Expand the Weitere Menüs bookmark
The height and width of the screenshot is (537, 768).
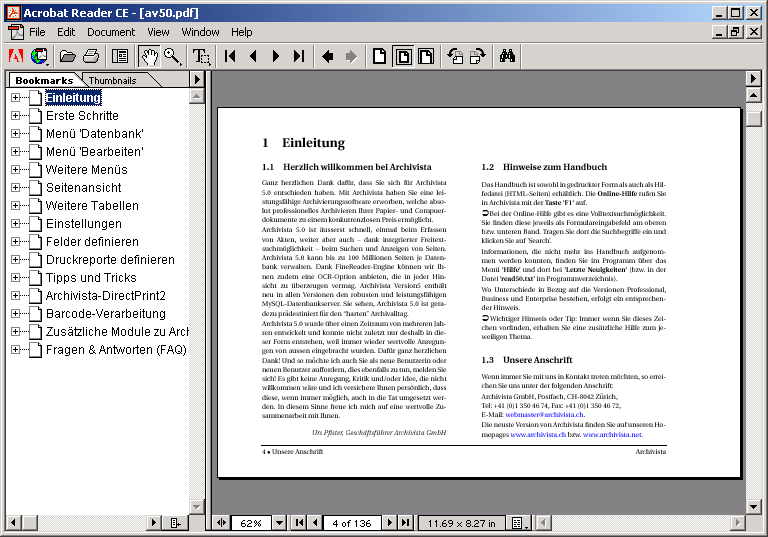click(16, 170)
